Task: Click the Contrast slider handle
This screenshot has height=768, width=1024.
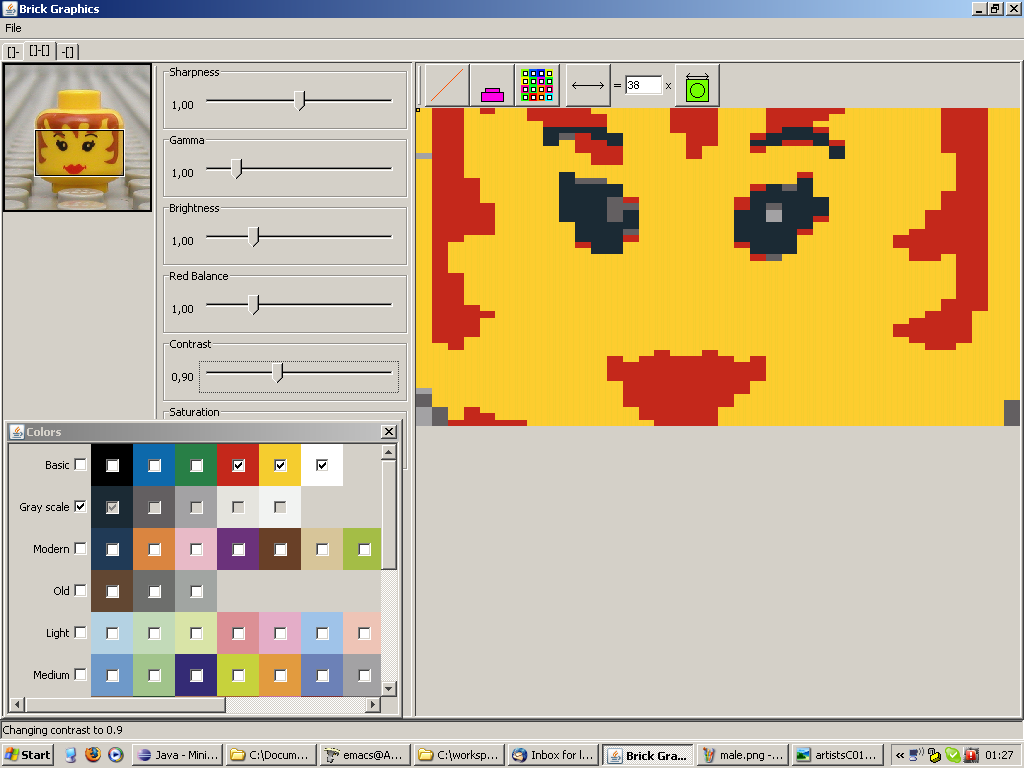Action: click(278, 372)
